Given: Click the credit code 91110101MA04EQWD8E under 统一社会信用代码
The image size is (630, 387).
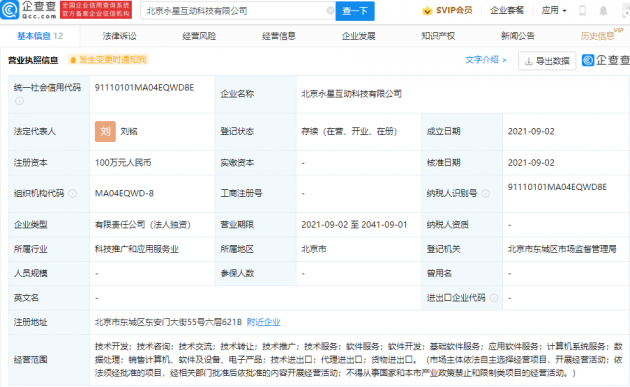Looking at the screenshot, I should 144,88.
